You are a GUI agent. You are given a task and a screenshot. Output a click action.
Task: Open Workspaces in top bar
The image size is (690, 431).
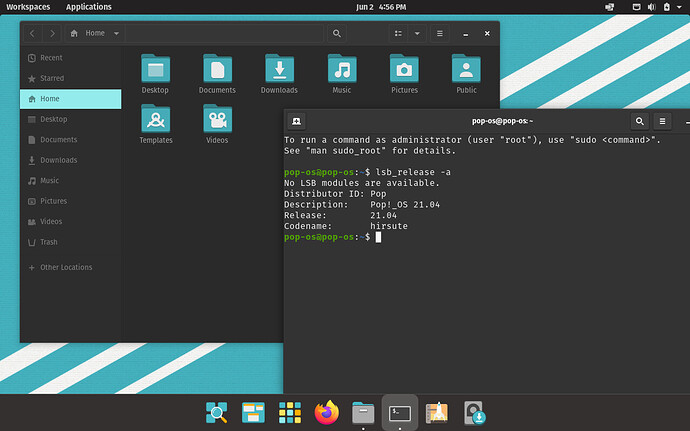28,7
